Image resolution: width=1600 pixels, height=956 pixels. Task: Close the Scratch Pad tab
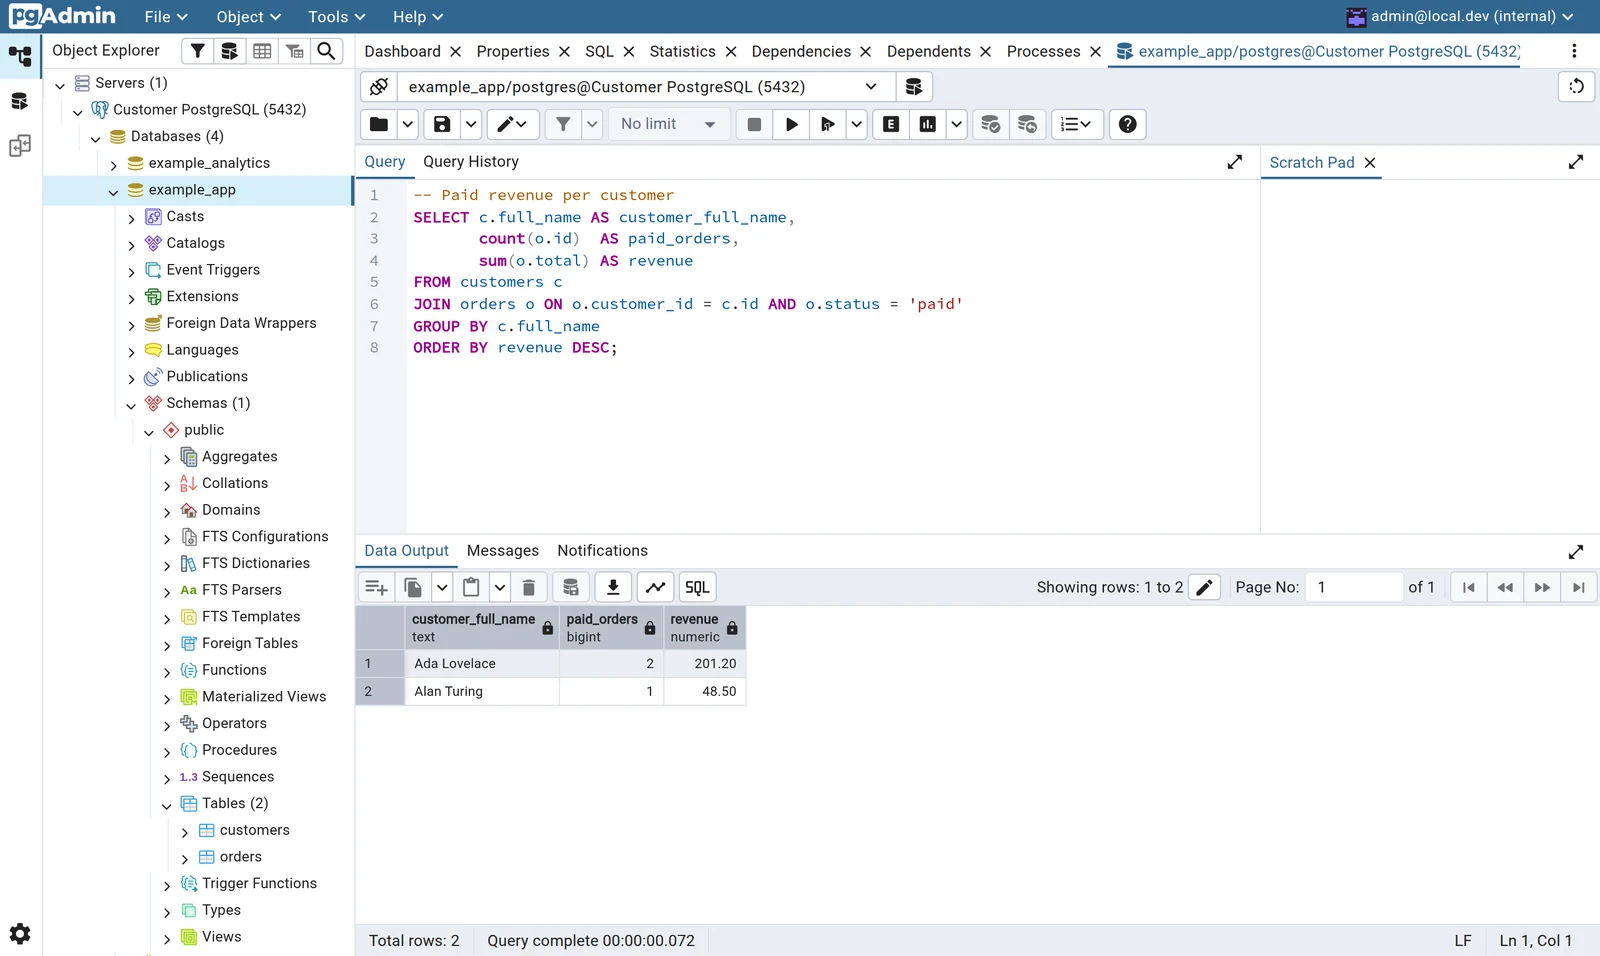pyautogui.click(x=1370, y=162)
